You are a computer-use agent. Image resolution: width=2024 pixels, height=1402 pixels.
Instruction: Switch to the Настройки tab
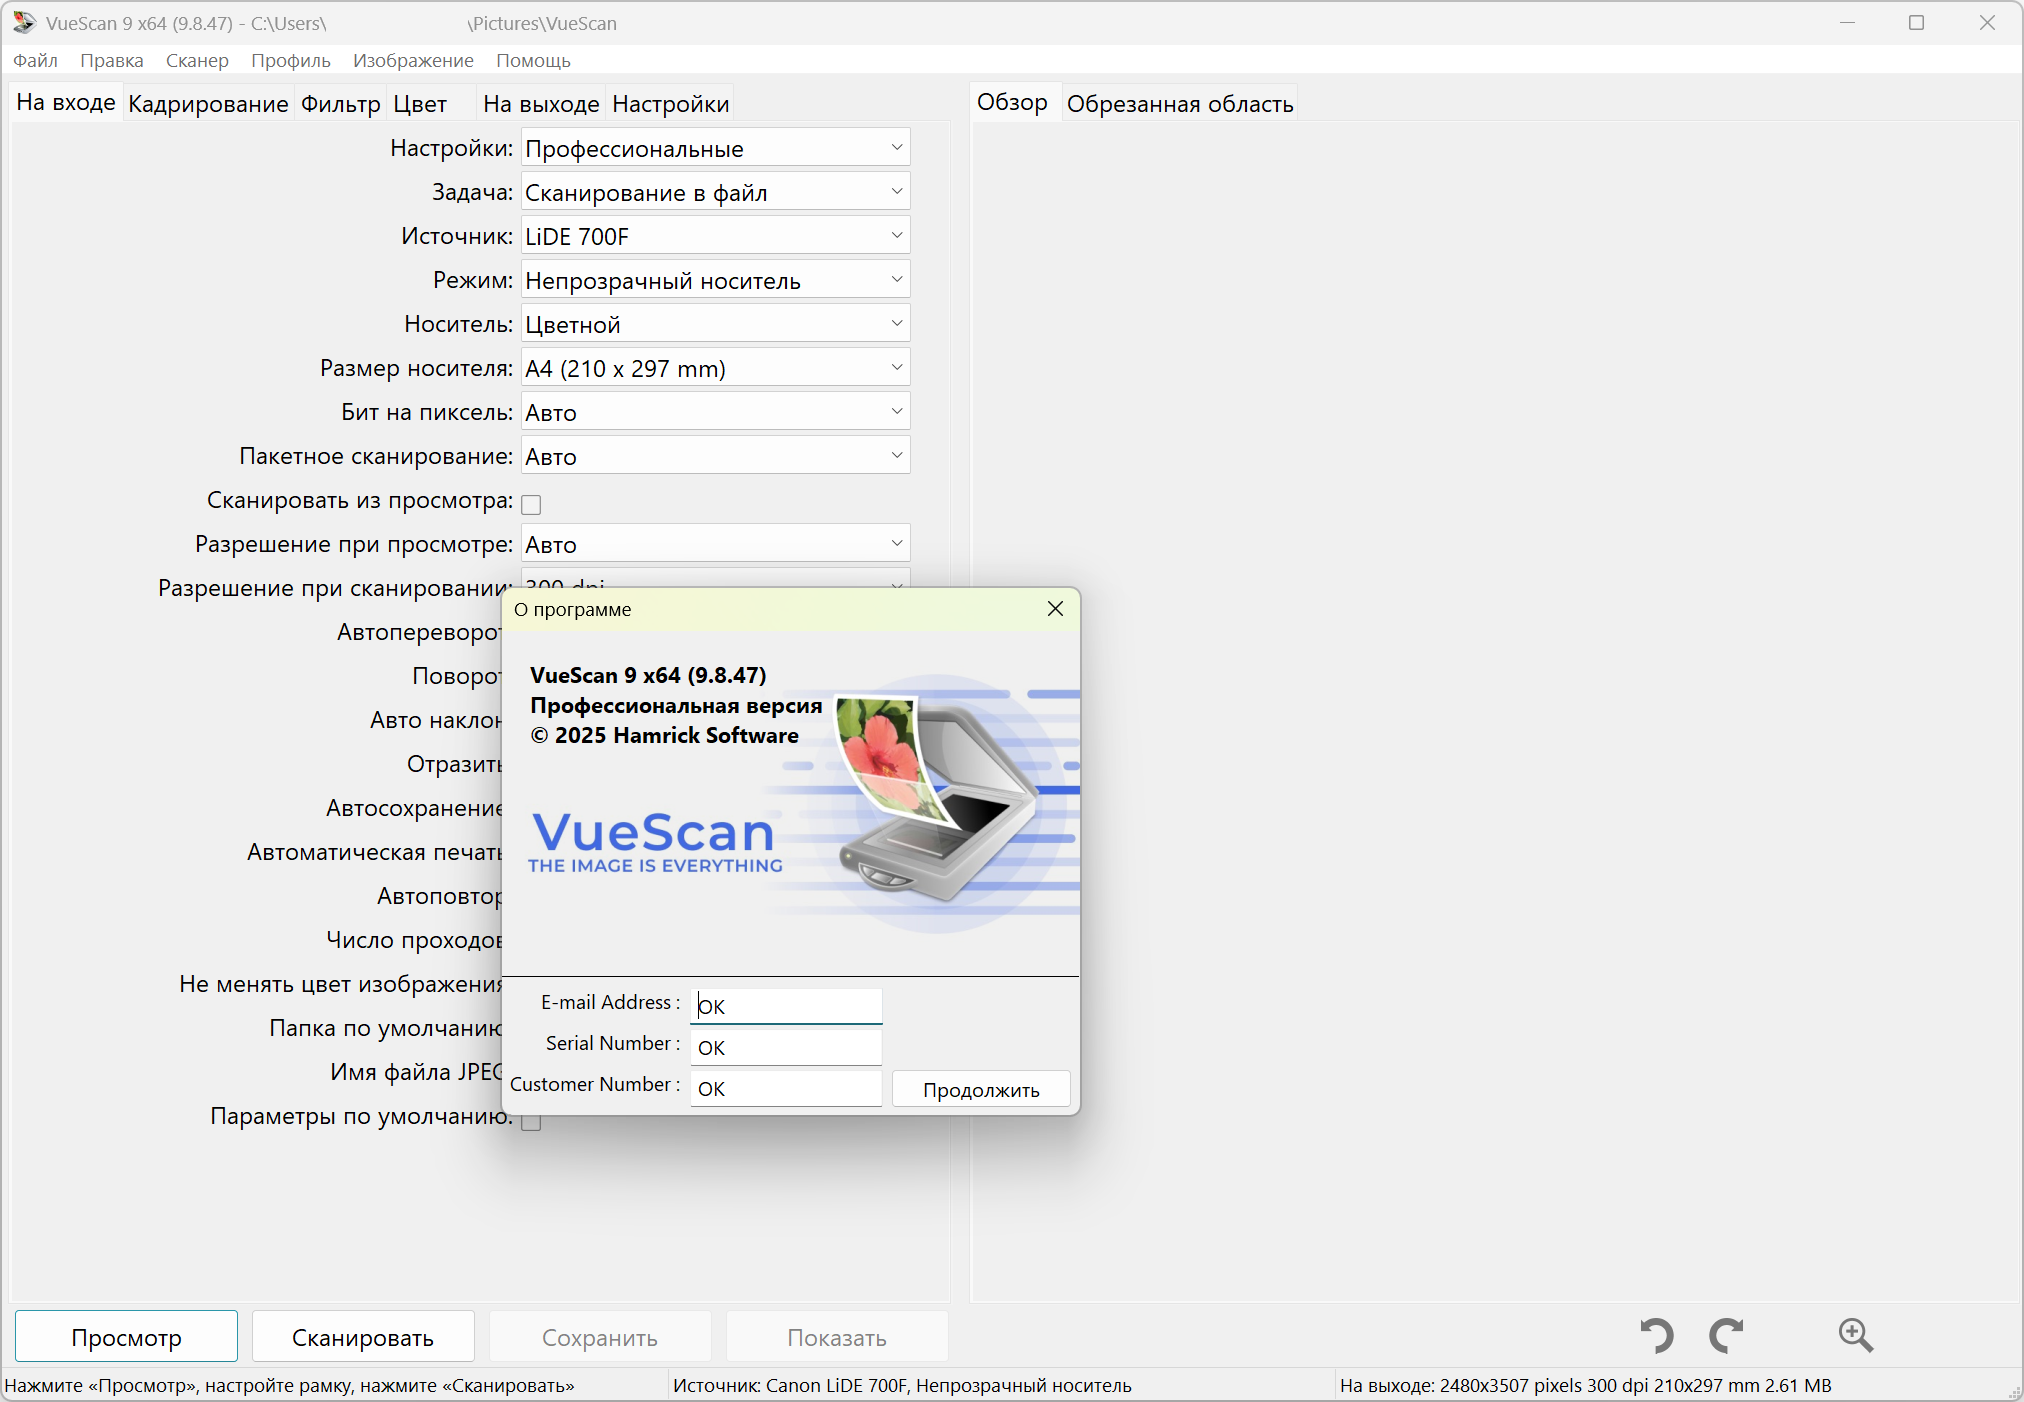pos(670,104)
